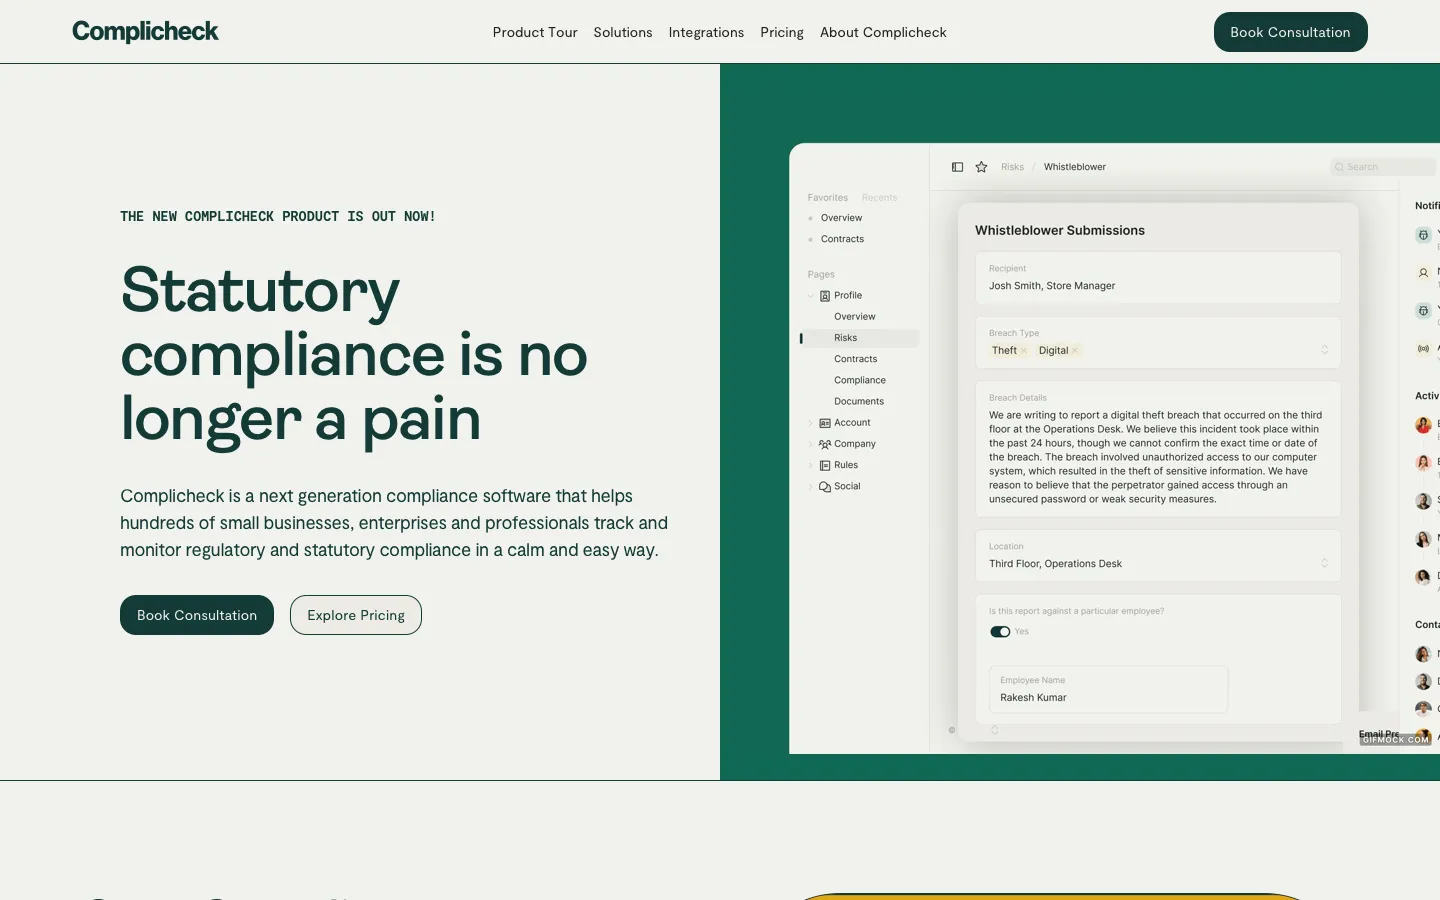This screenshot has height=900, width=1440.
Task: Click the Account card icon in the sidebar
Action: [x=825, y=423]
